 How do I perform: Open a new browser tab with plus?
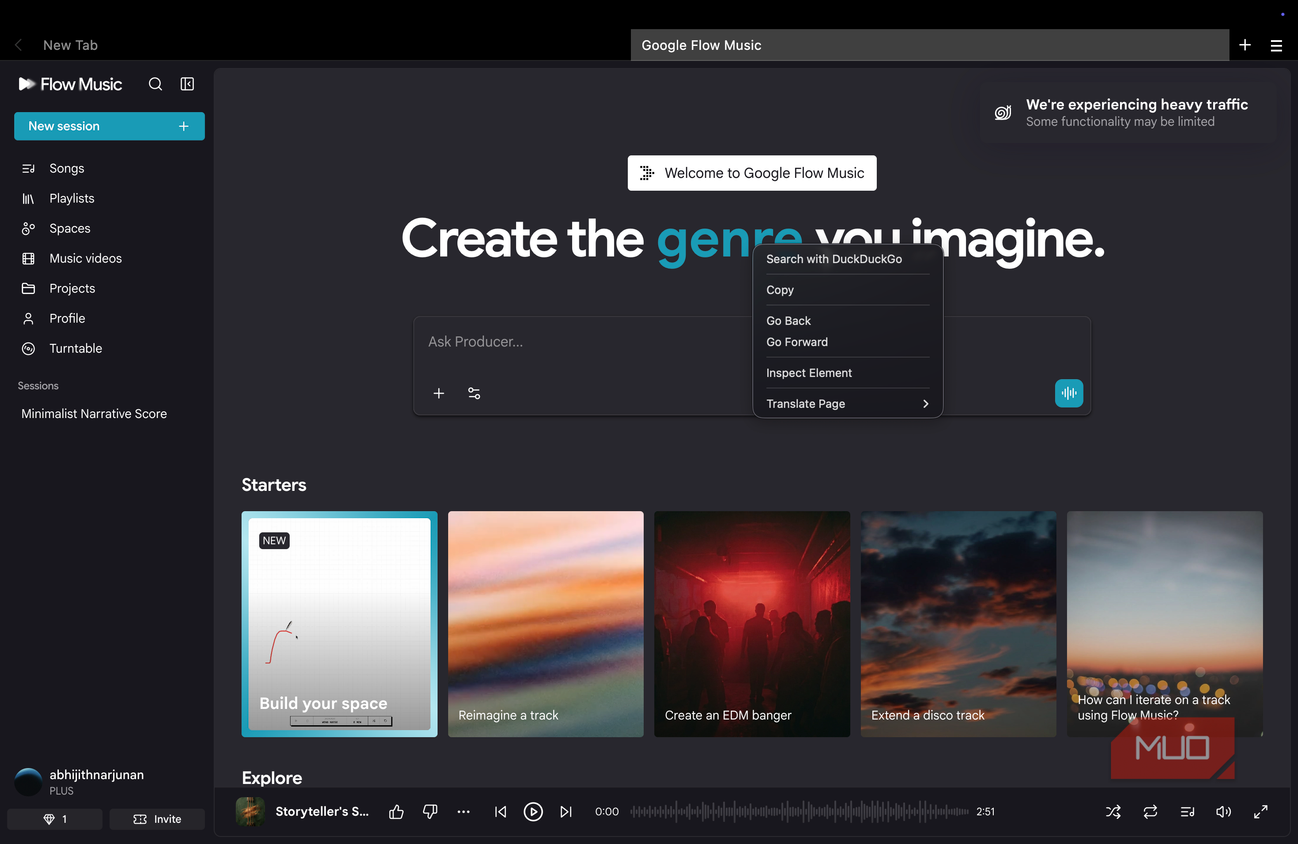tap(1245, 45)
